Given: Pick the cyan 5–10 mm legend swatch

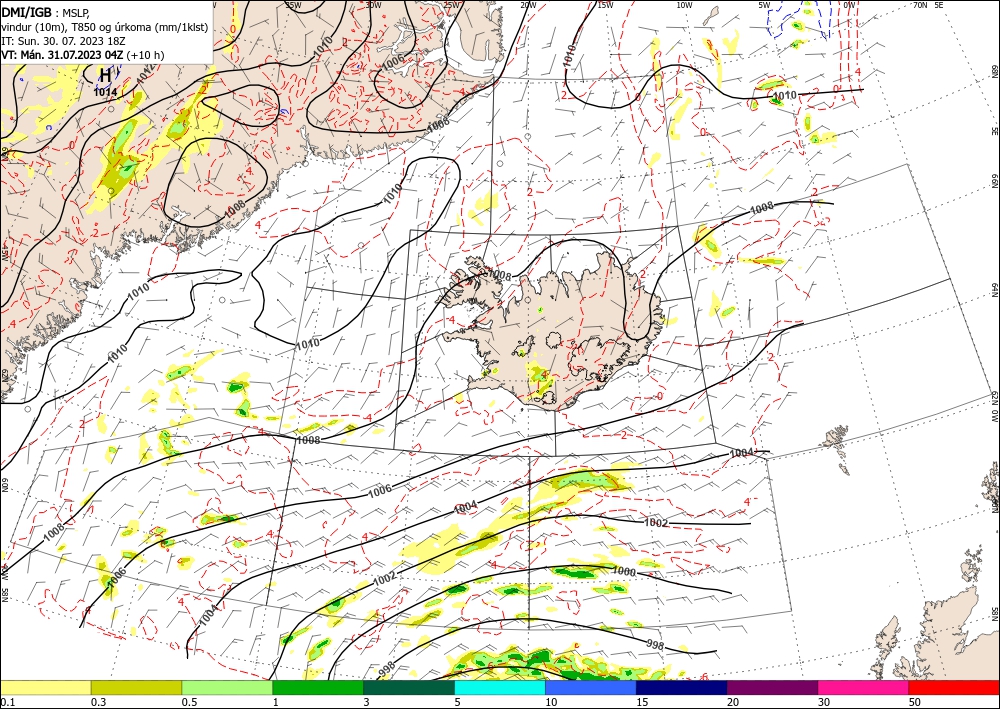Looking at the screenshot, I should pos(500,687).
